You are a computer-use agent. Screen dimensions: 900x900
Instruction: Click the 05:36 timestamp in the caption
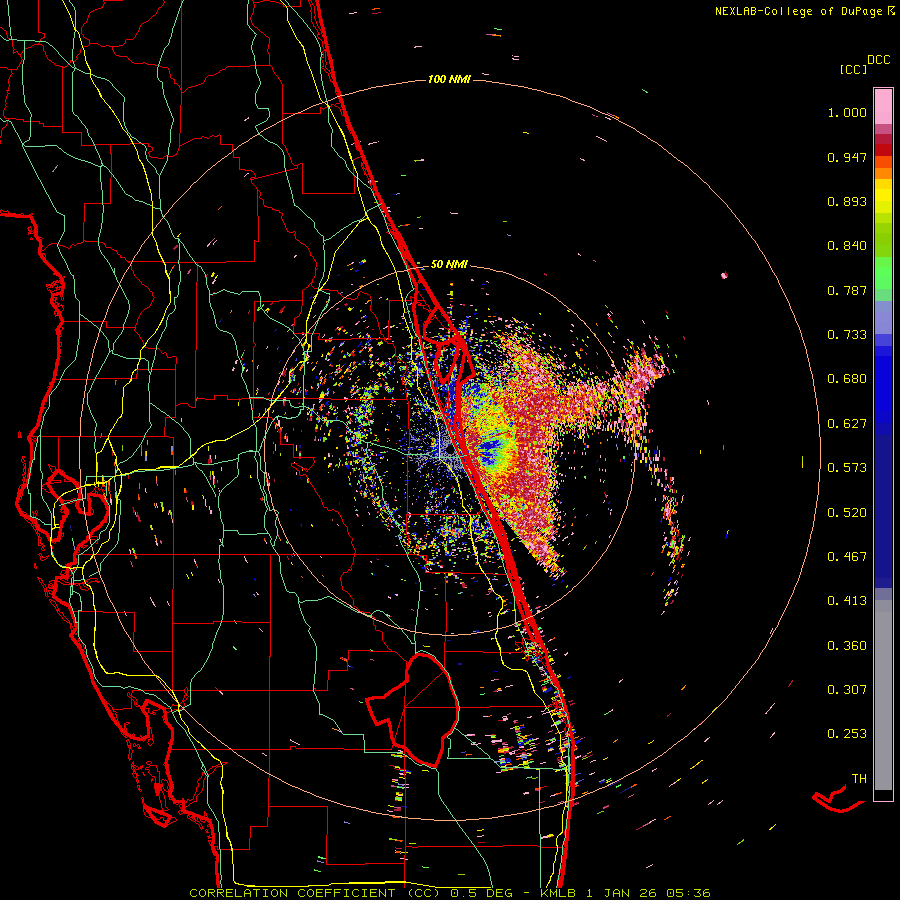pyautogui.click(x=689, y=893)
